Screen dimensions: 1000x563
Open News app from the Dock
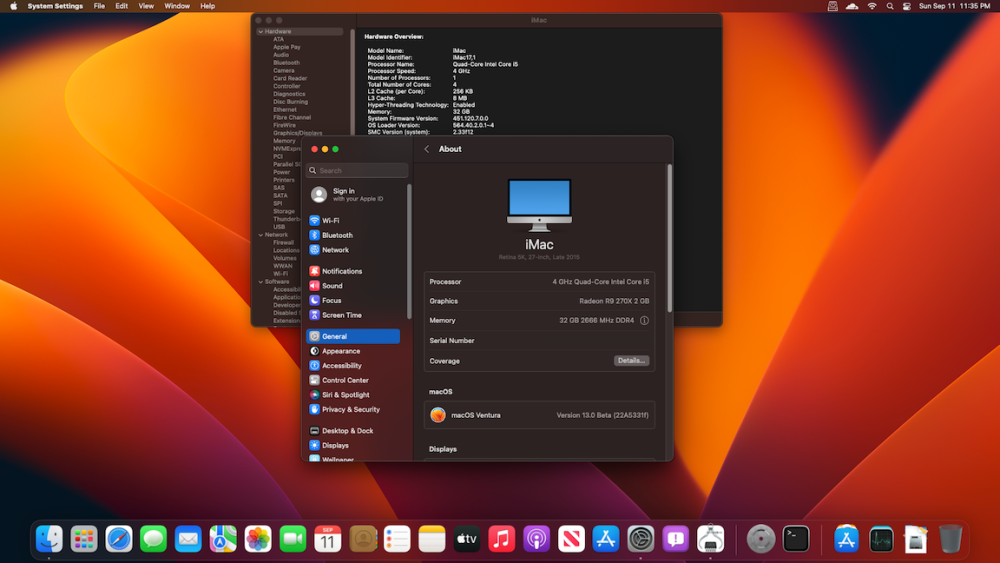tap(571, 539)
